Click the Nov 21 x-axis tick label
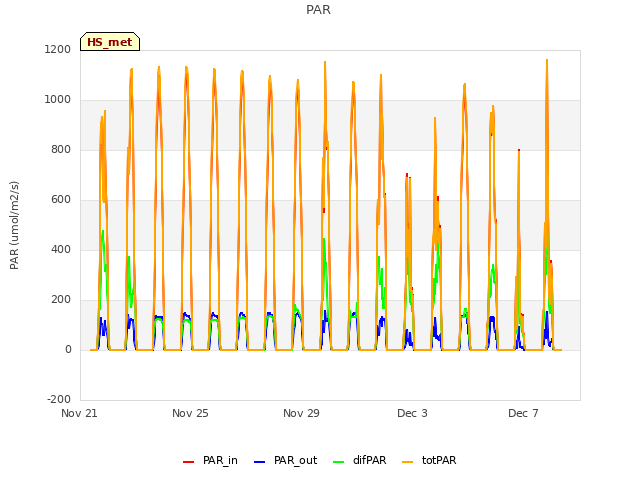This screenshot has height=480, width=640. coord(79,413)
